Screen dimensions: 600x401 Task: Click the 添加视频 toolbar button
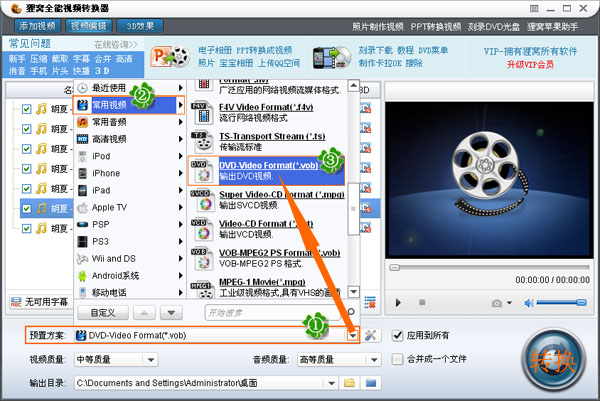tap(38, 26)
